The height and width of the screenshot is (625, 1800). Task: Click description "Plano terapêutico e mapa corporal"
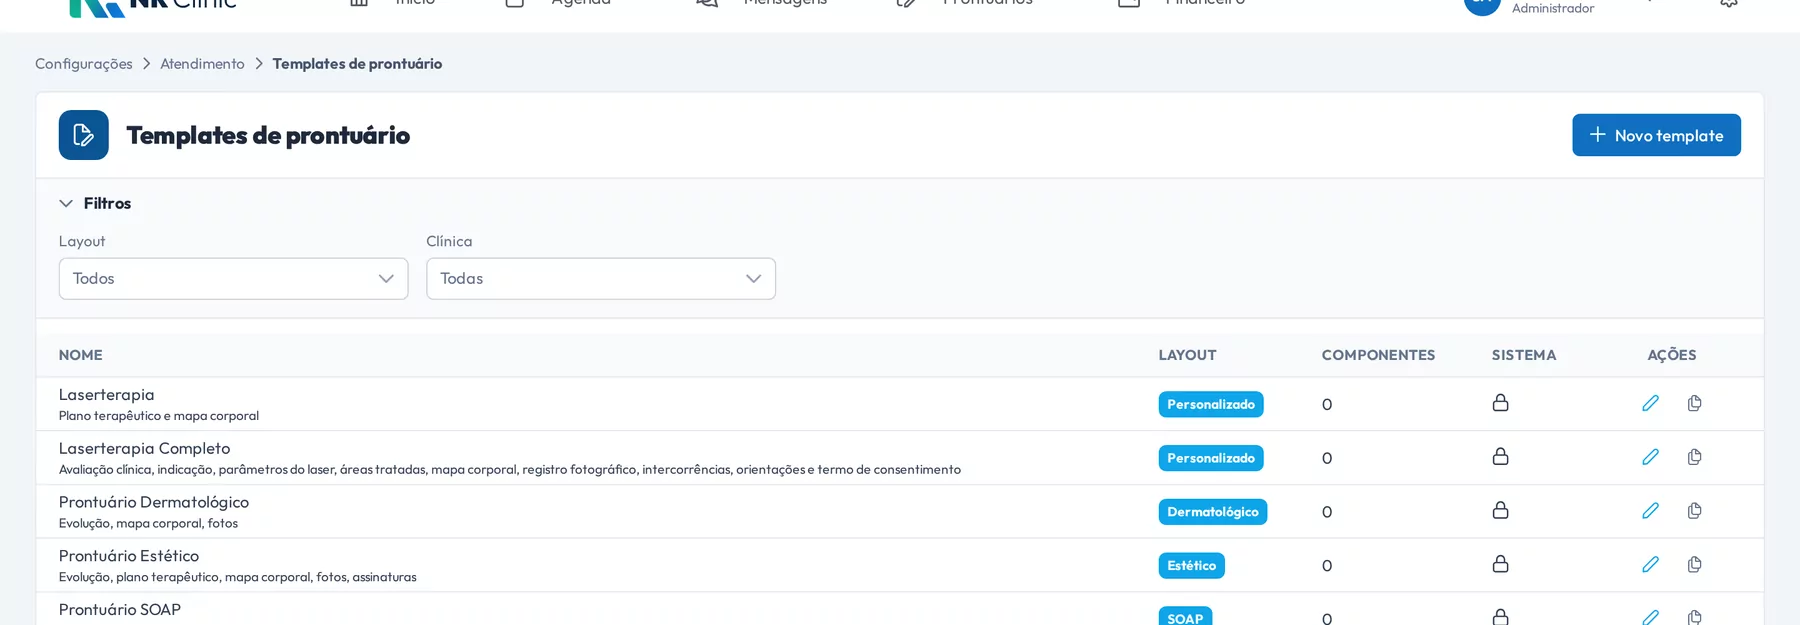click(x=159, y=416)
